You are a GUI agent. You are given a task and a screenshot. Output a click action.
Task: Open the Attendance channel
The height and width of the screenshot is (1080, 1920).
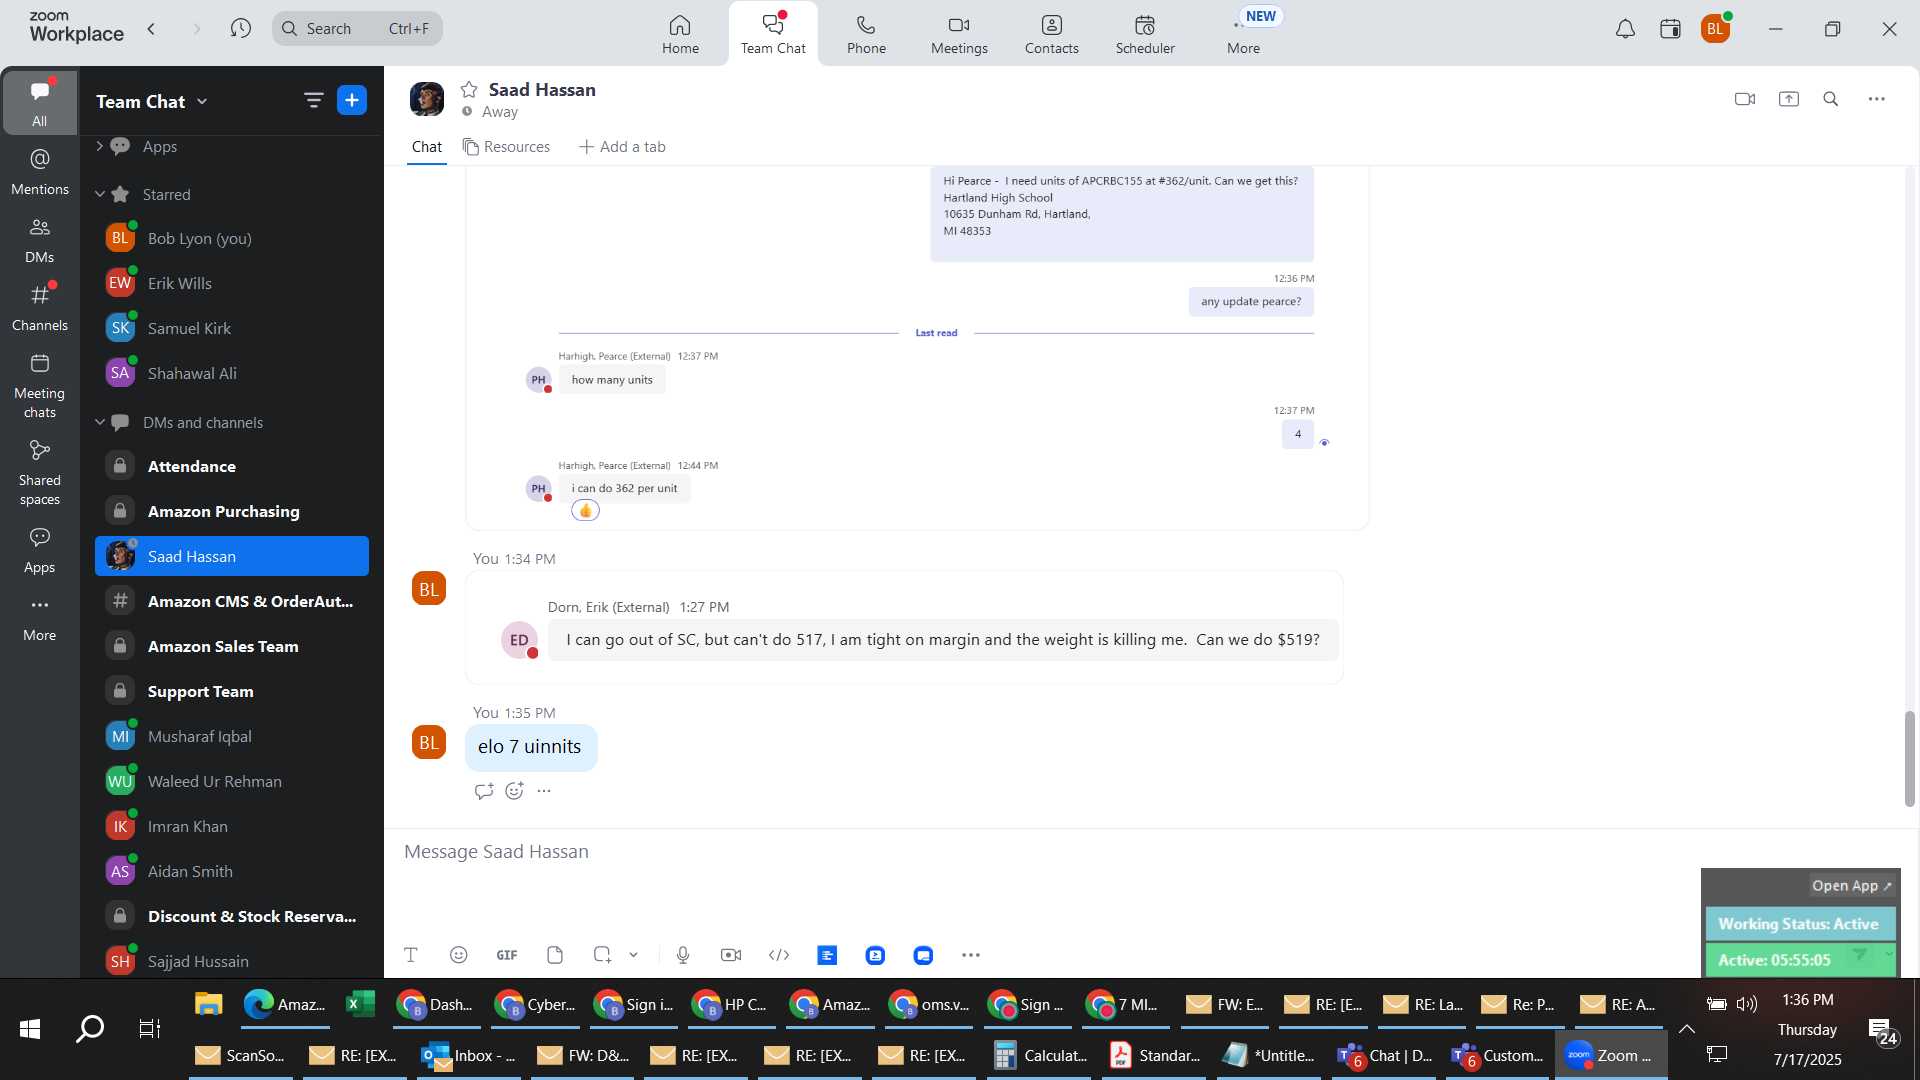[x=232, y=466]
